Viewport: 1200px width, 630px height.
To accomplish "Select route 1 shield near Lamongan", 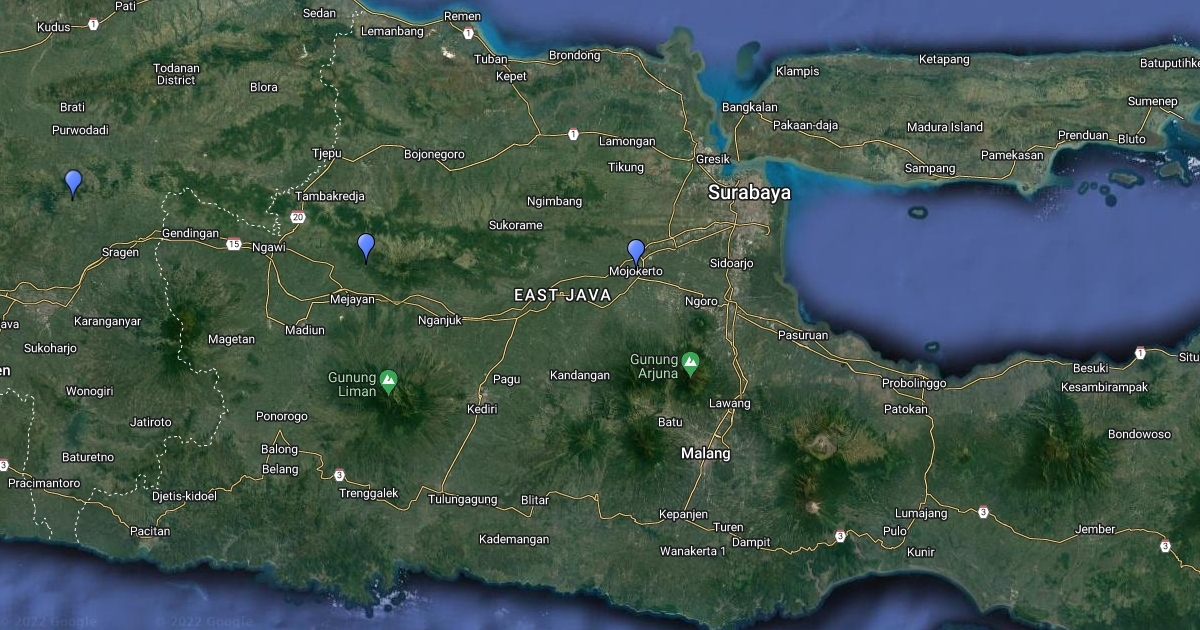I will point(573,134).
